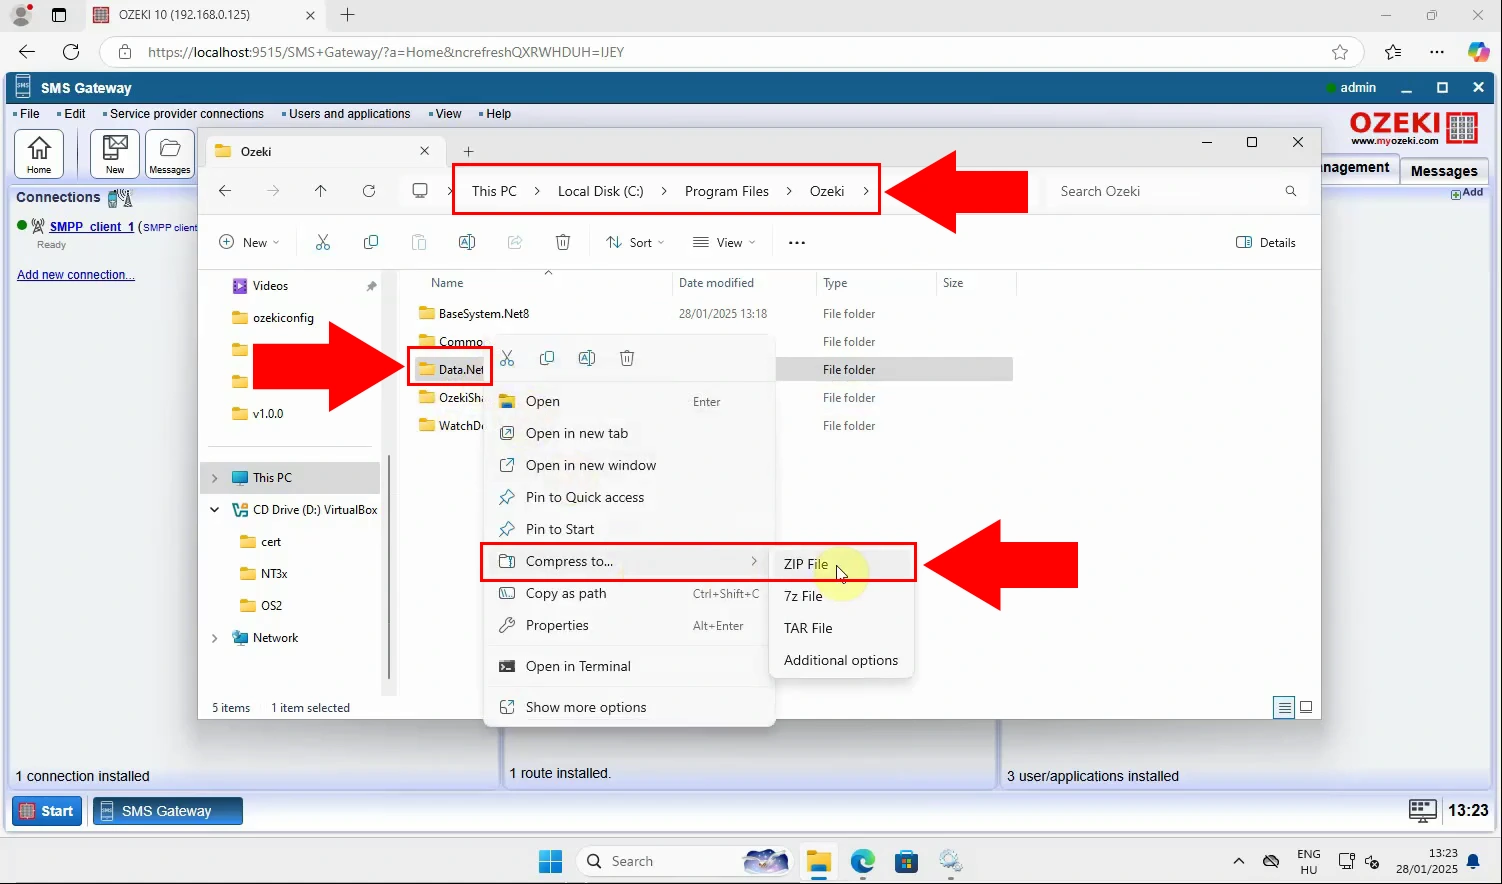This screenshot has width=1502, height=884.
Task: Collapse the CD Drive (D:) tree node
Action: pos(214,510)
